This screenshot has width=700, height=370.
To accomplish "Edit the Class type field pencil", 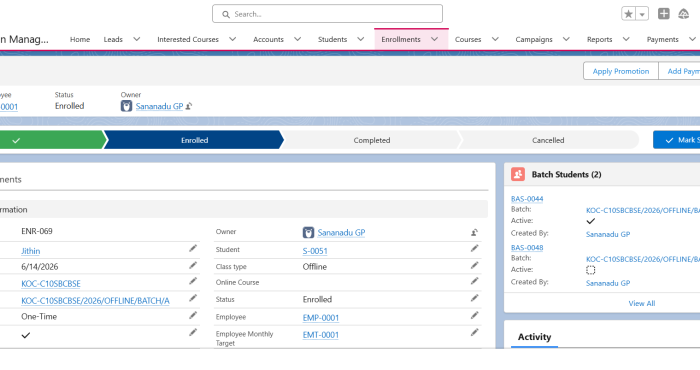I will 474,266.
